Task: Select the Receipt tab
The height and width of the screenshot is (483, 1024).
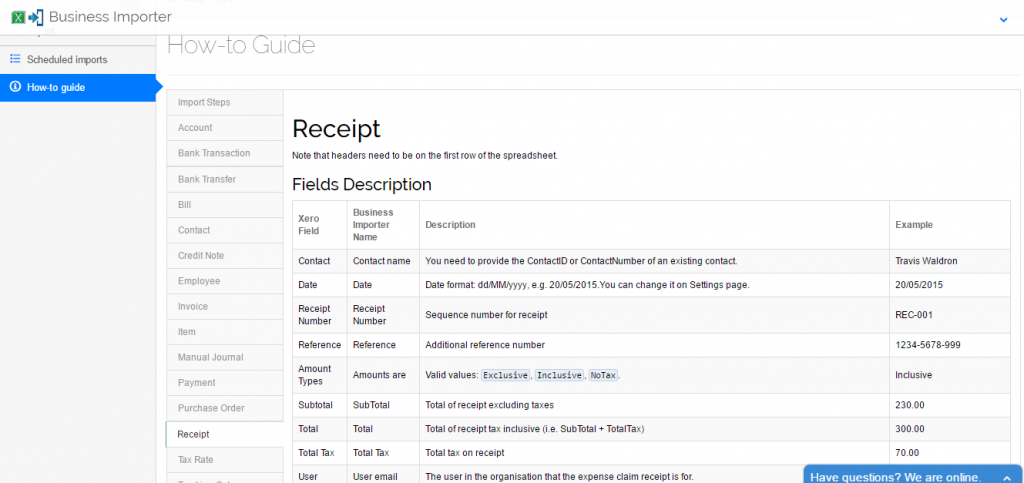Action: [225, 434]
